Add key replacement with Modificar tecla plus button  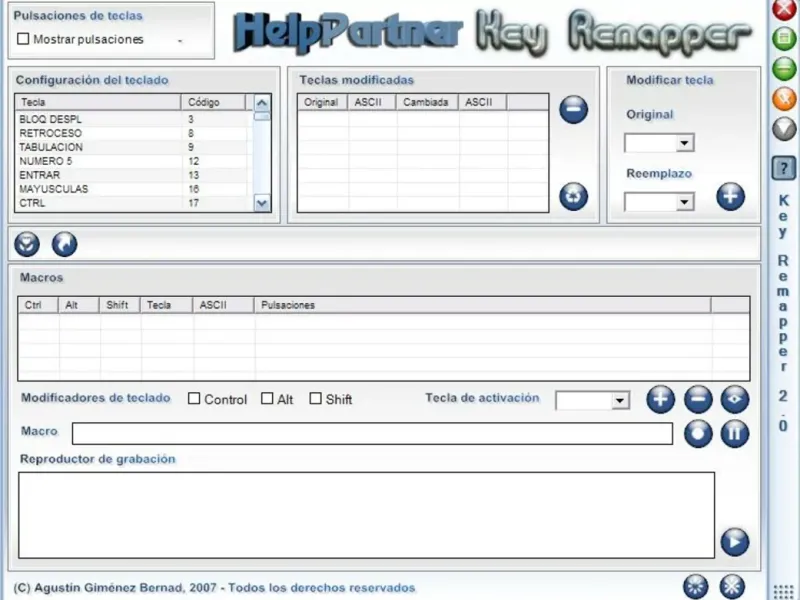730,196
